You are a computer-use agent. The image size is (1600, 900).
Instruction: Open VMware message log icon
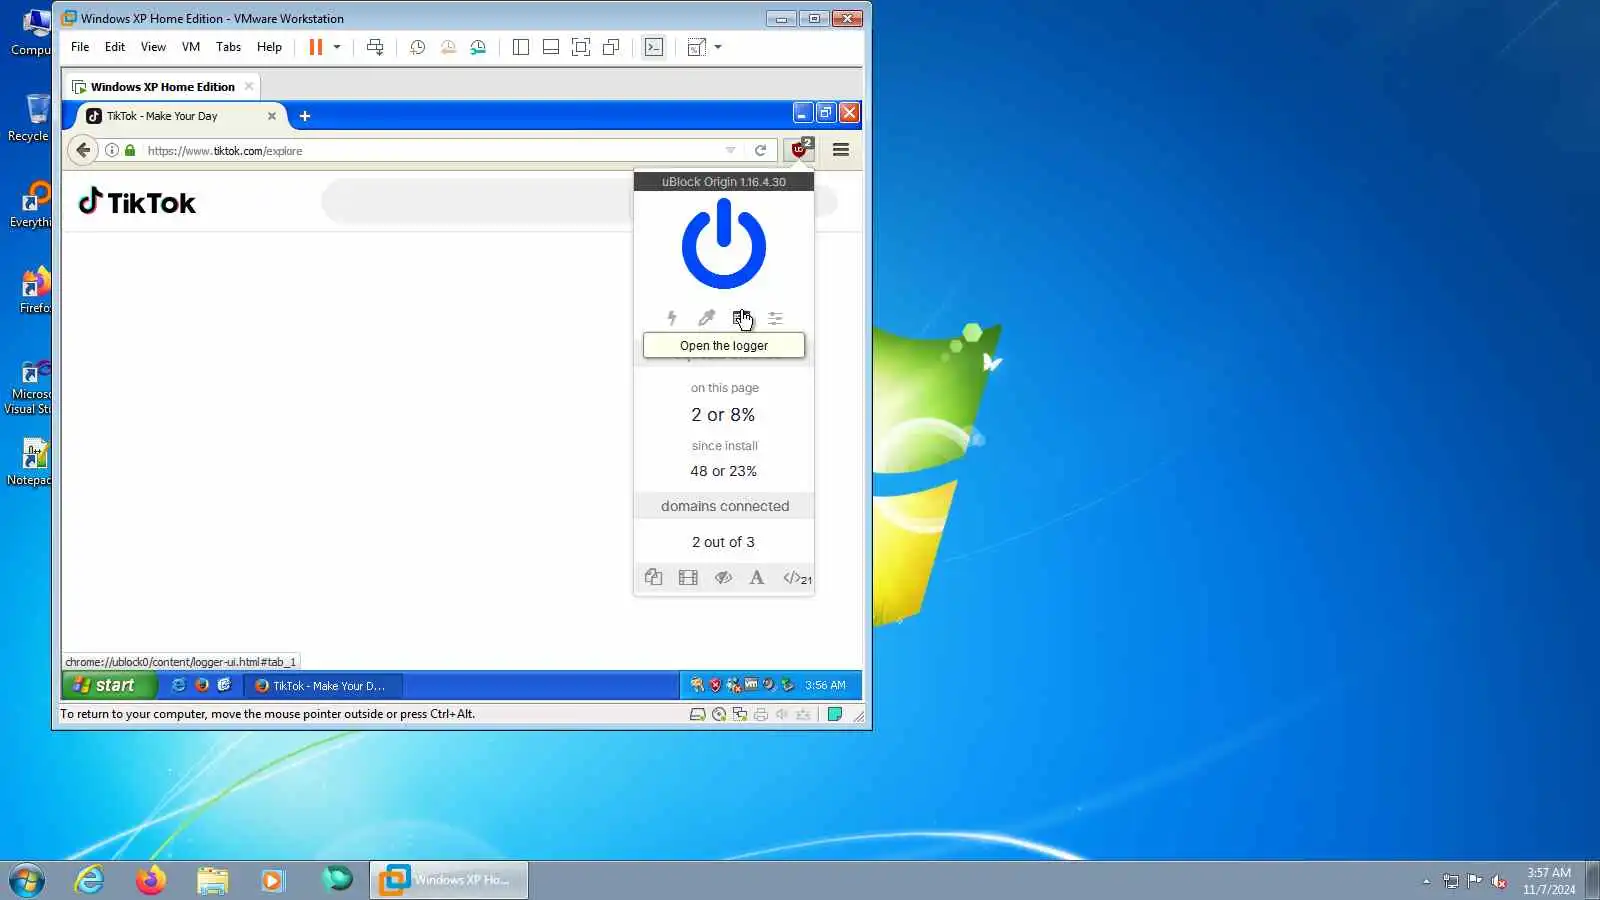pos(835,714)
